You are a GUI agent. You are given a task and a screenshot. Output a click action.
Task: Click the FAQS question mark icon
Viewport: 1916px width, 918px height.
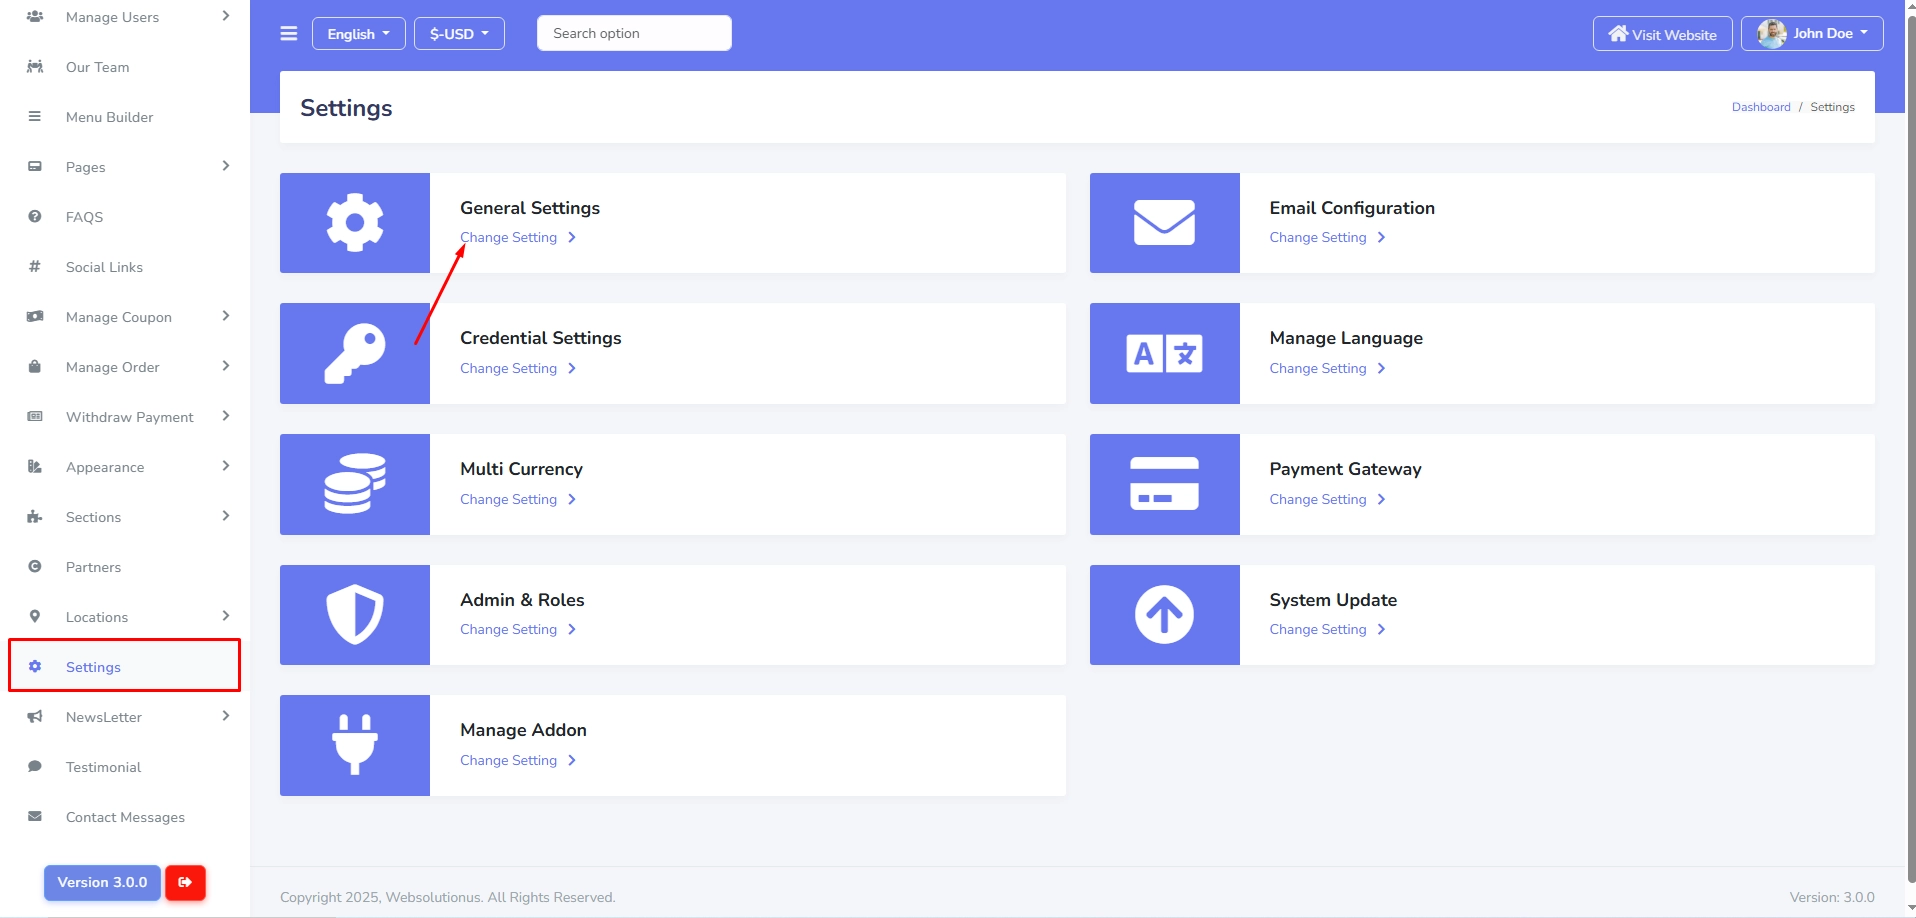(35, 217)
